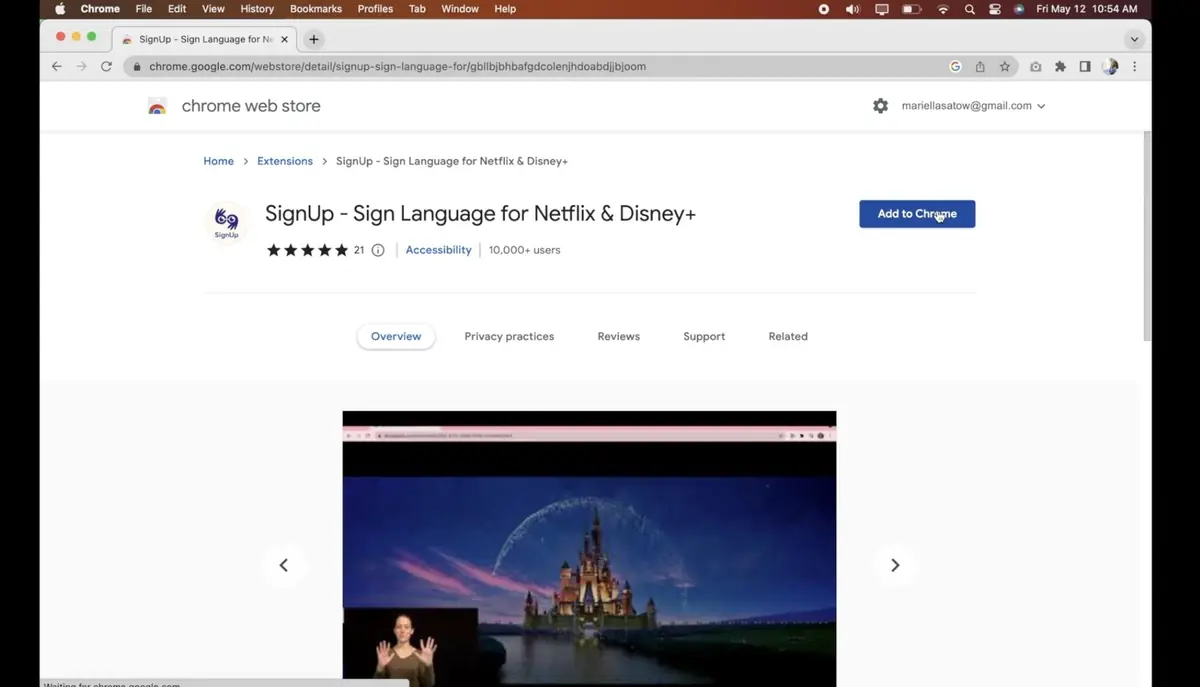Screen dimensions: 1200x687
Task: Open a new tab with the plus button
Action: tap(314, 40)
